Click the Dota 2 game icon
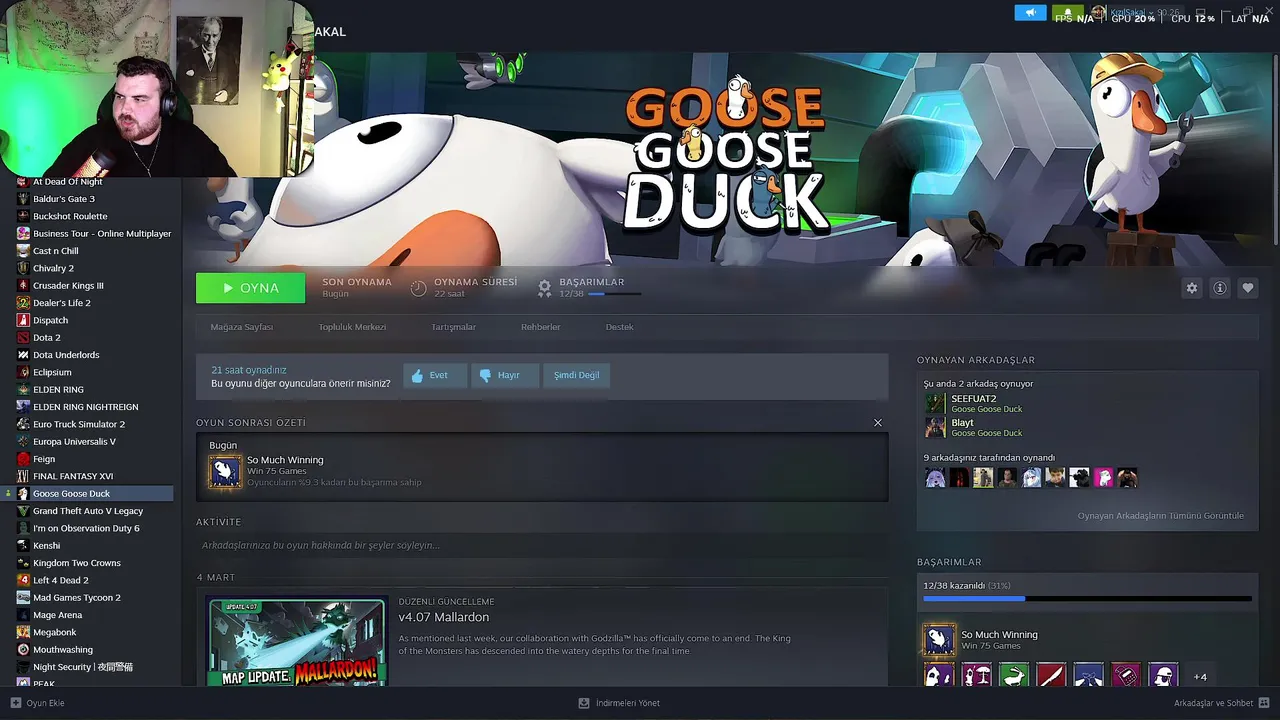The width and height of the screenshot is (1280, 720). tap(23, 337)
